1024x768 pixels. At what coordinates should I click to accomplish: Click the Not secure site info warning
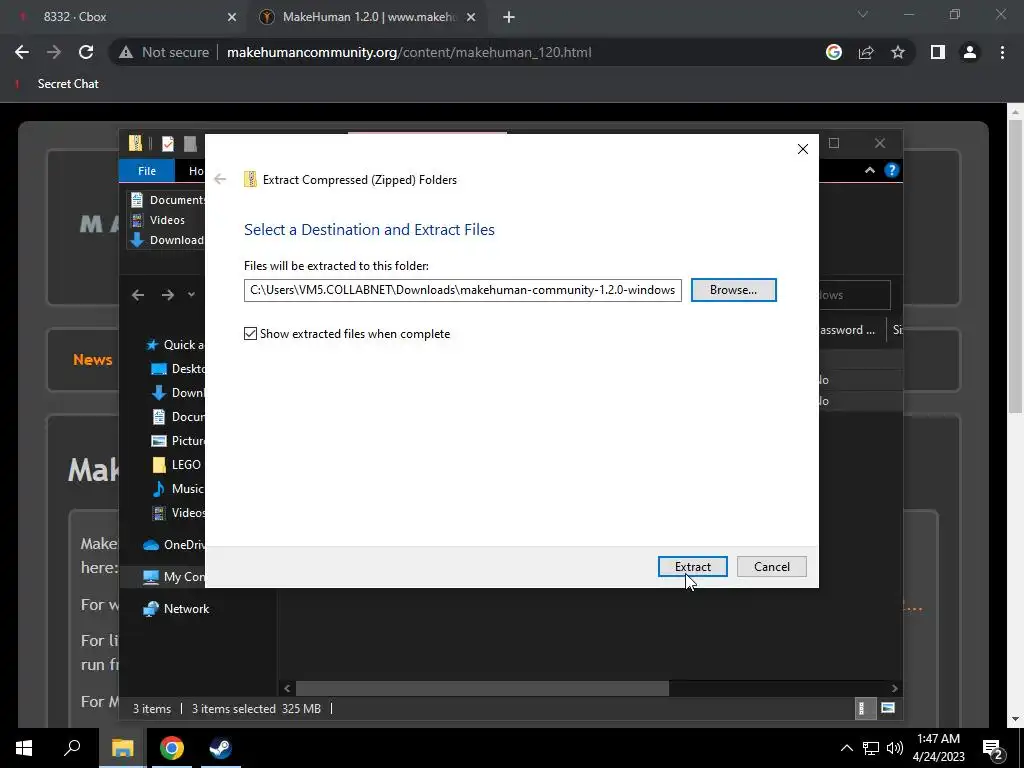(164, 52)
